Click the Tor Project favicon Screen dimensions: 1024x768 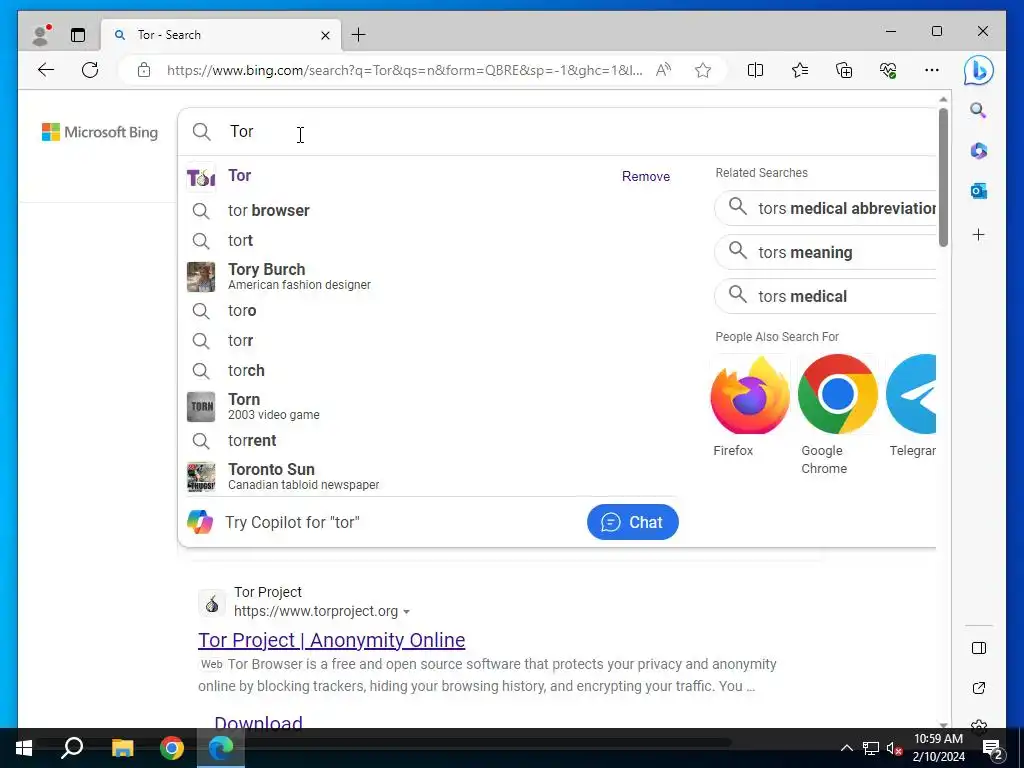(212, 603)
